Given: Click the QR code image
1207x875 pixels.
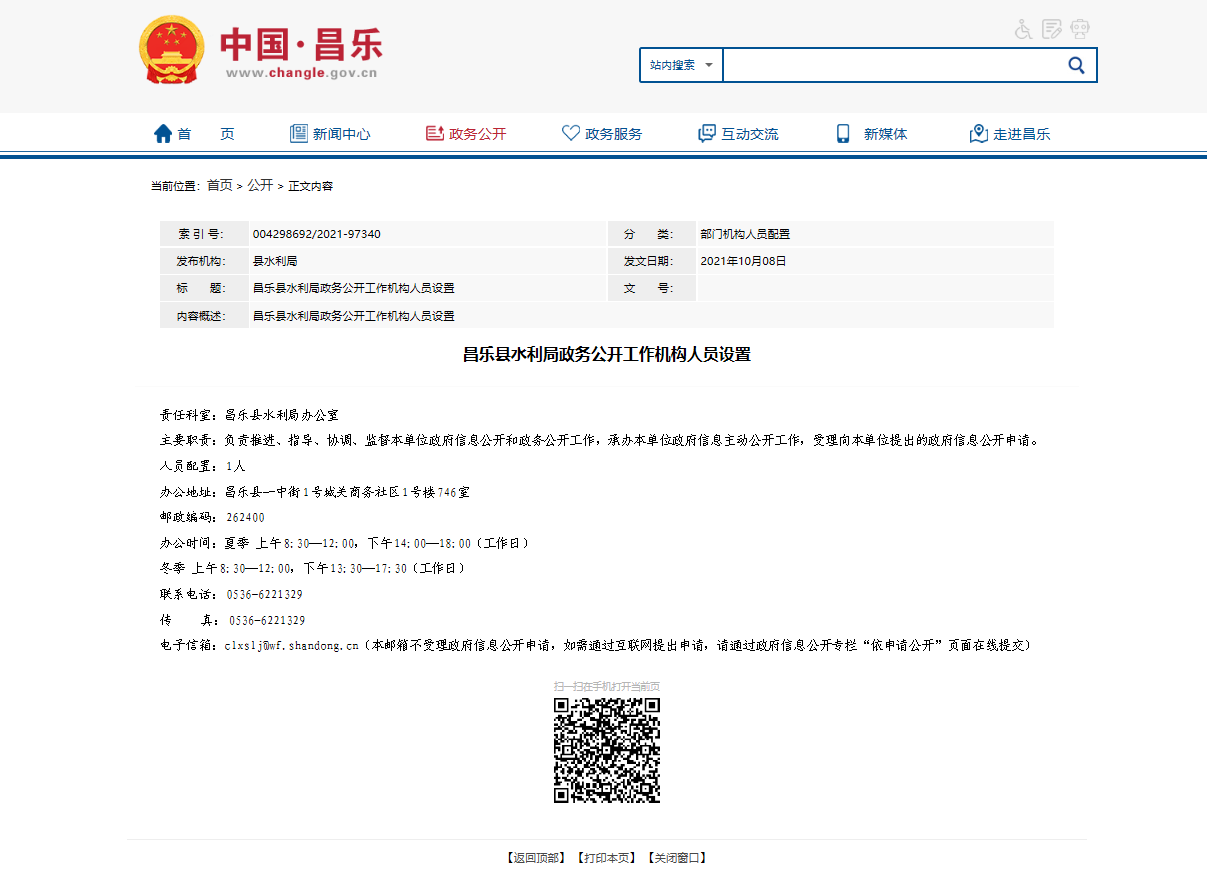Looking at the screenshot, I should pyautogui.click(x=607, y=750).
